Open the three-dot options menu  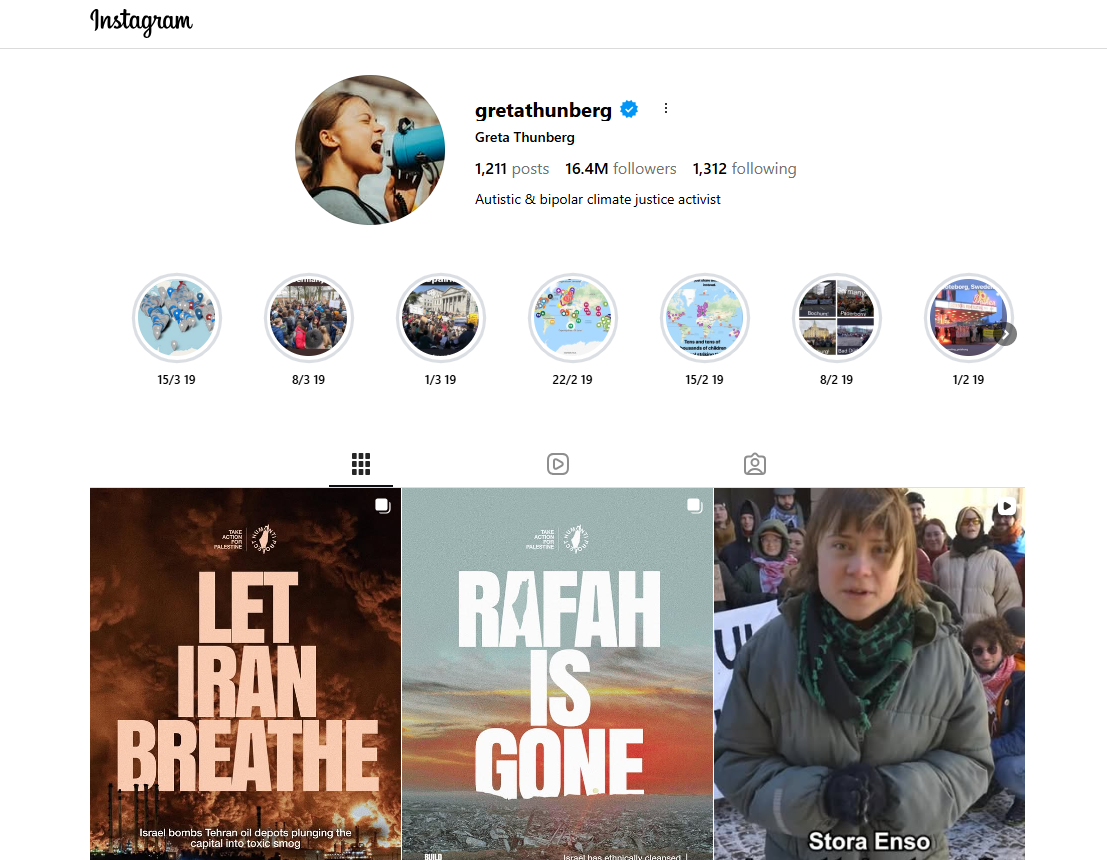666,108
